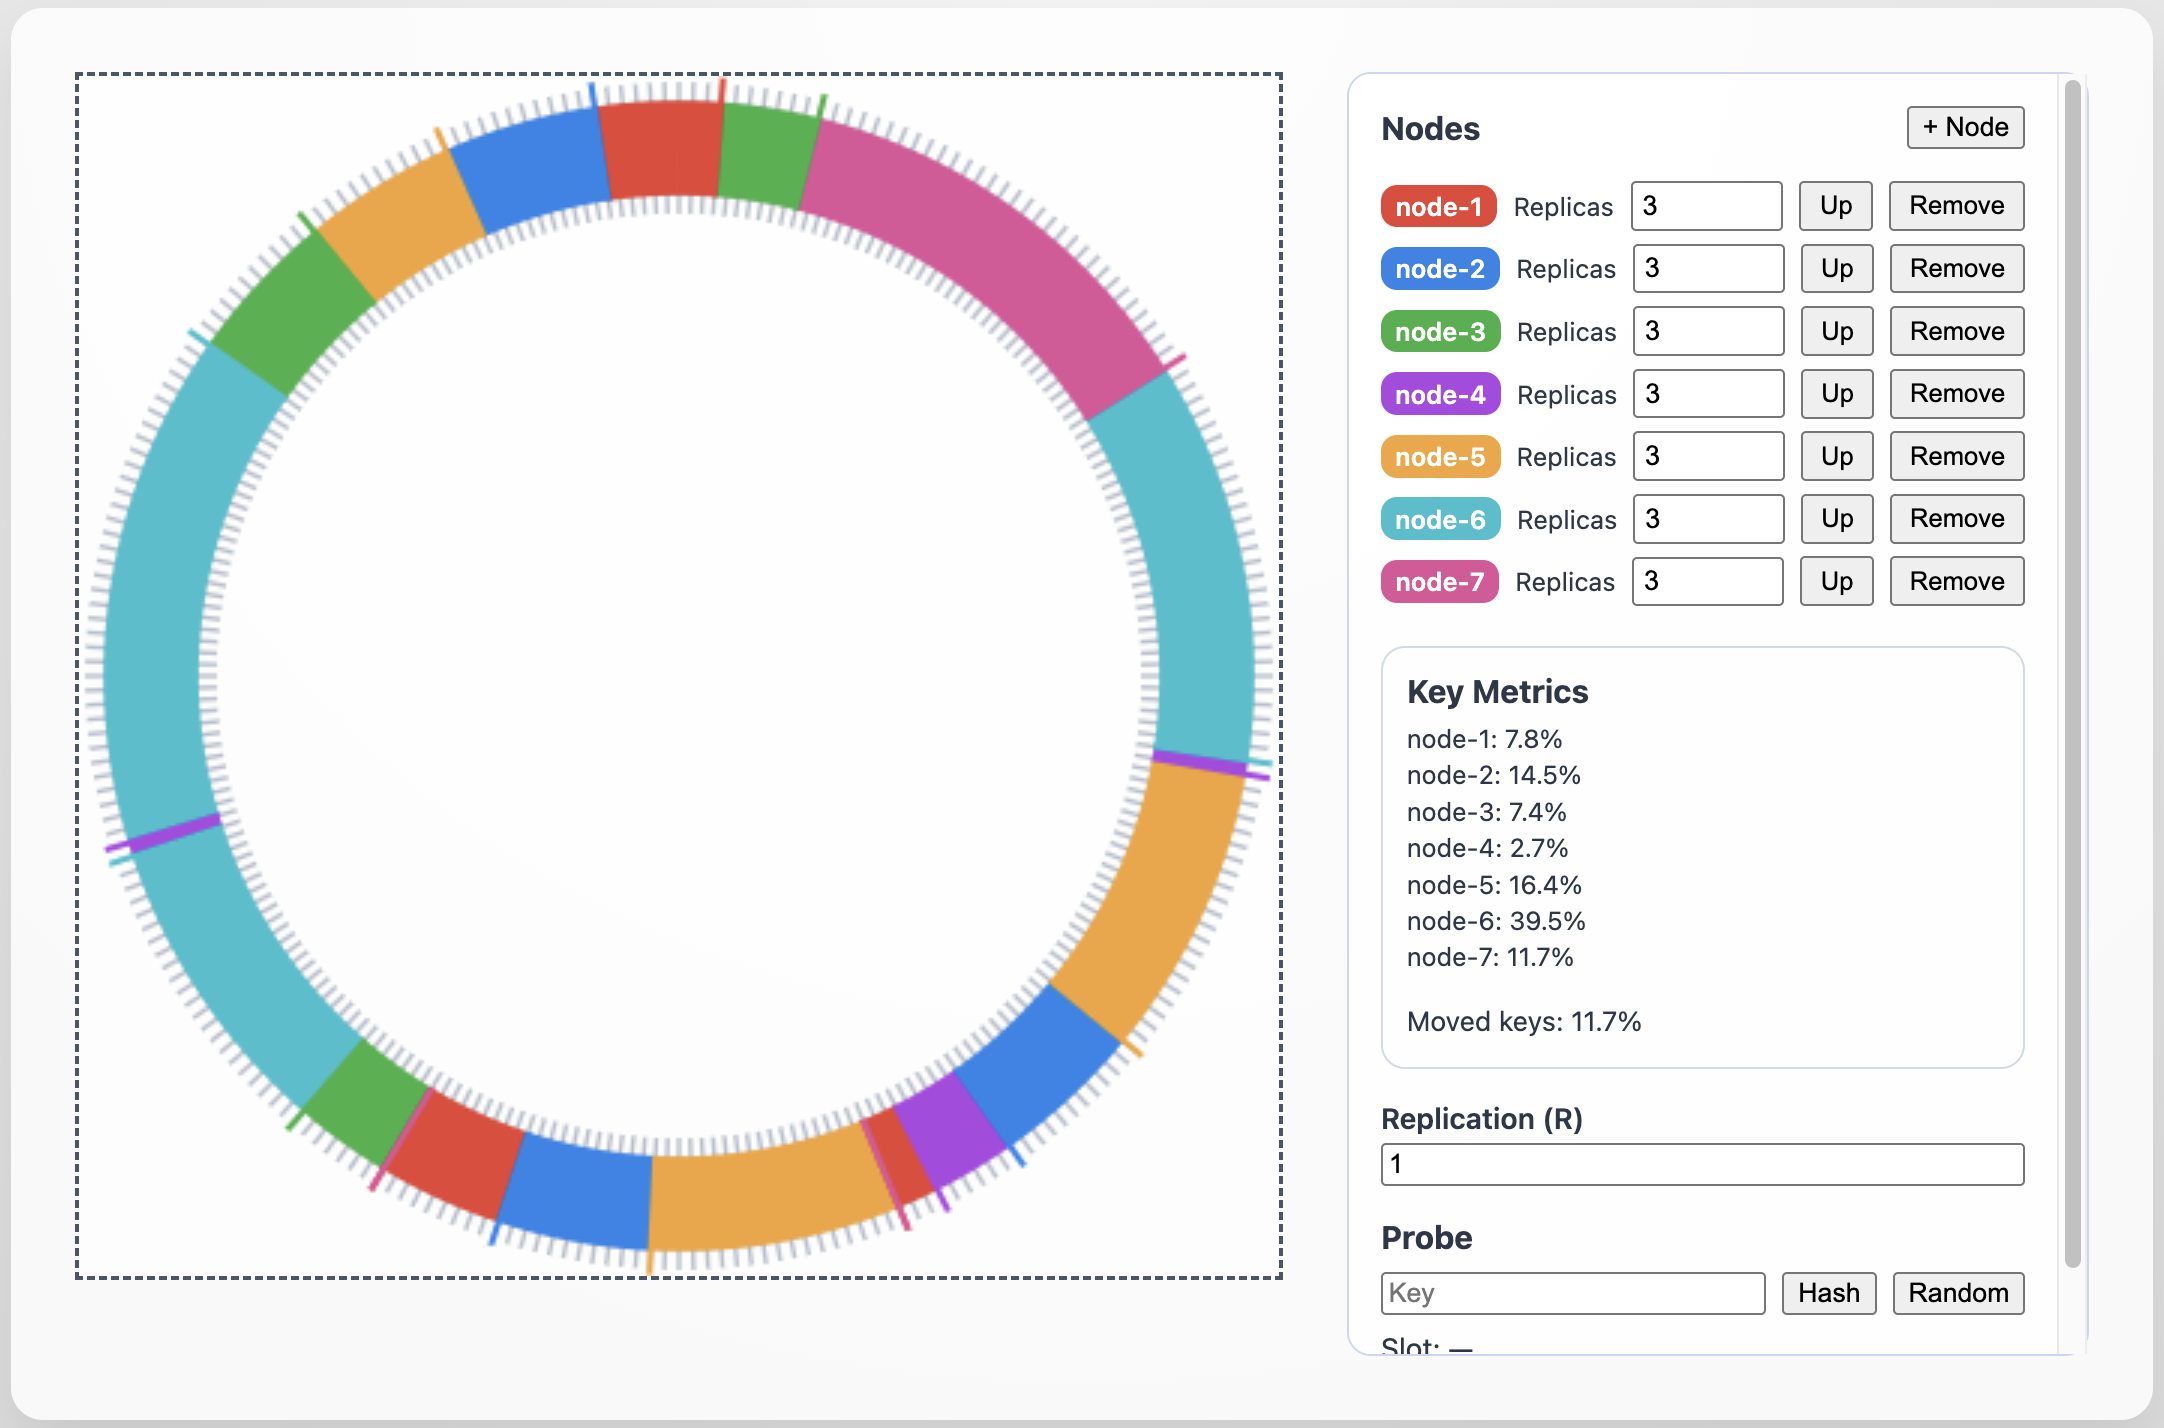This screenshot has height=1428, width=2164.
Task: Click the Probe Key input box
Action: (1573, 1293)
